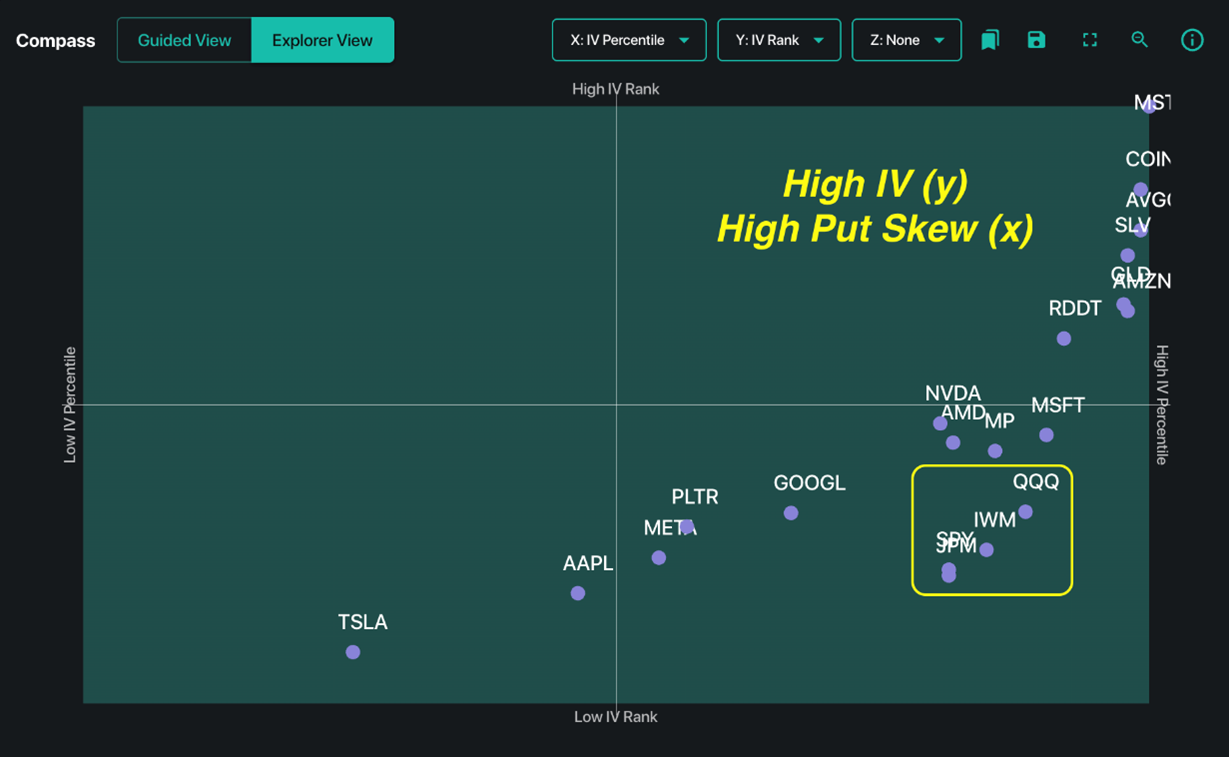
Task: Click the GOOGL data point
Action: tap(791, 513)
